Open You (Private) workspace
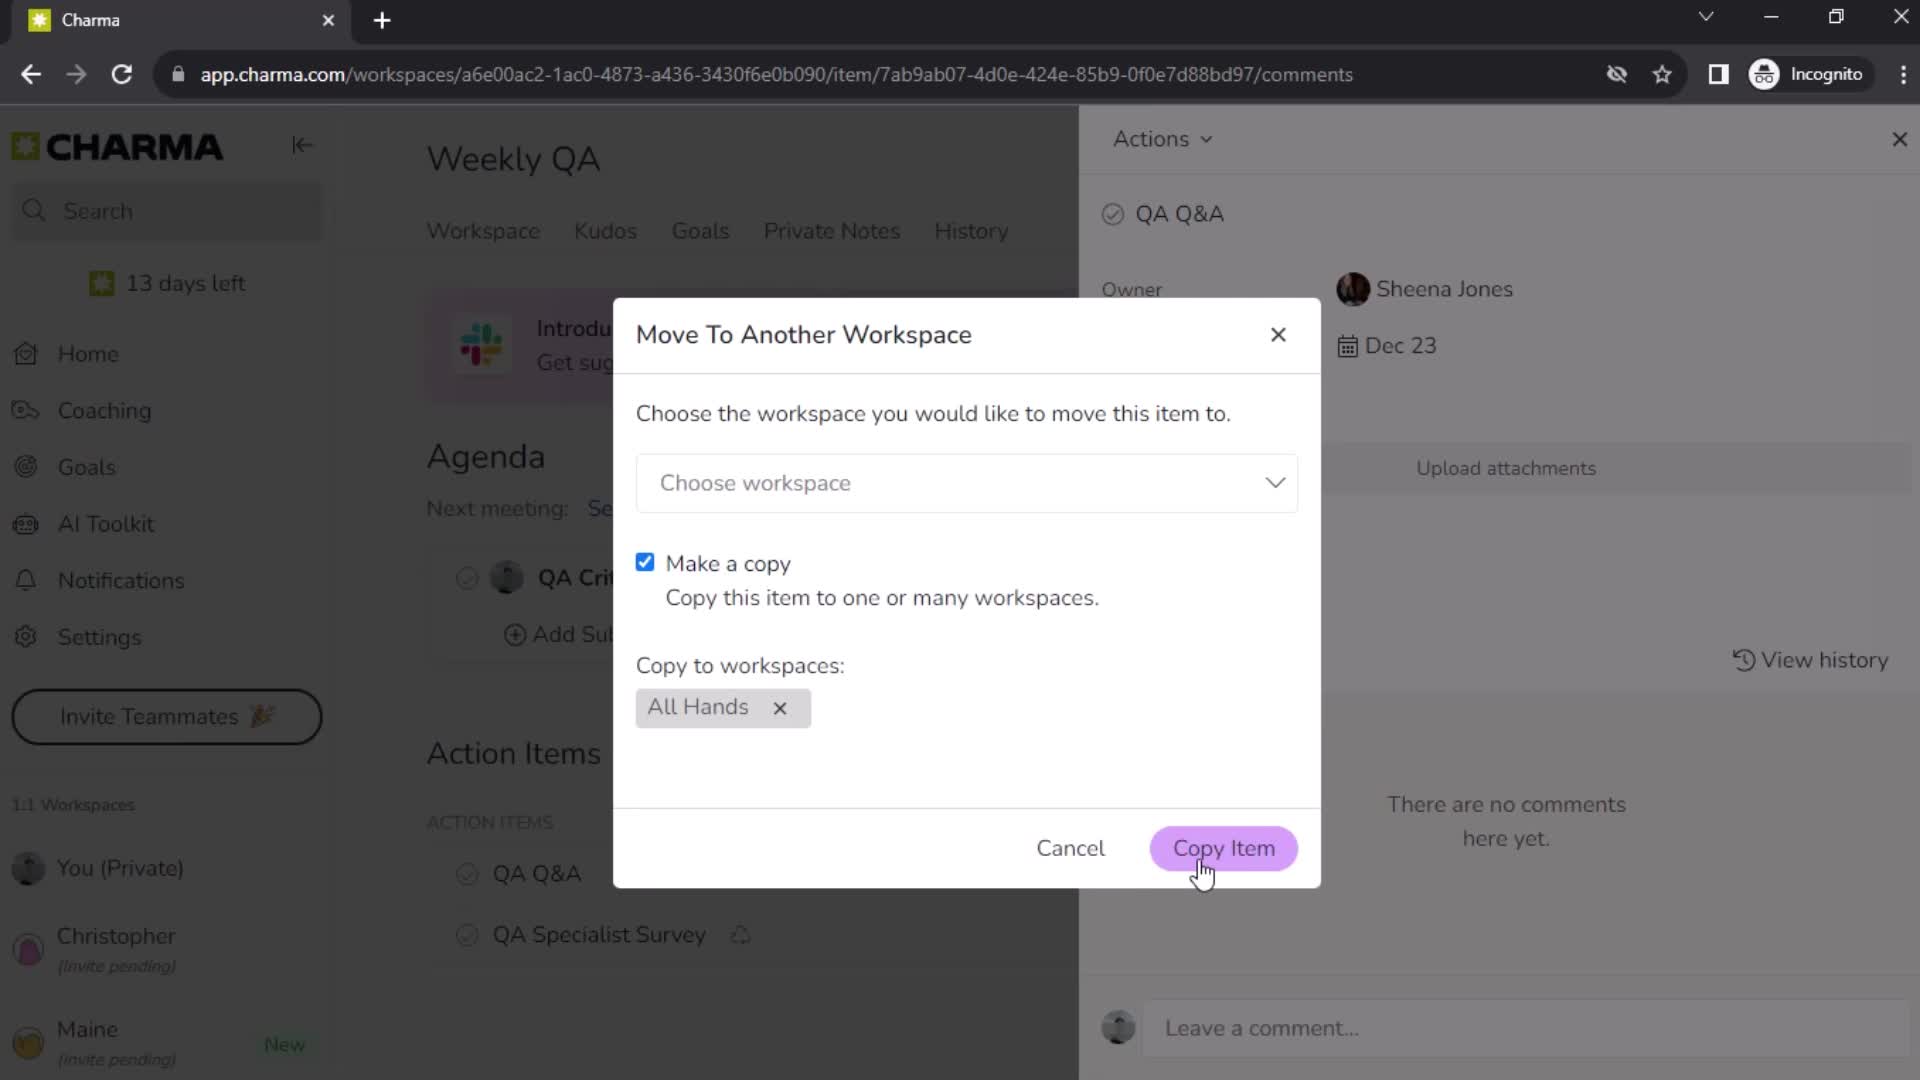 coord(120,868)
